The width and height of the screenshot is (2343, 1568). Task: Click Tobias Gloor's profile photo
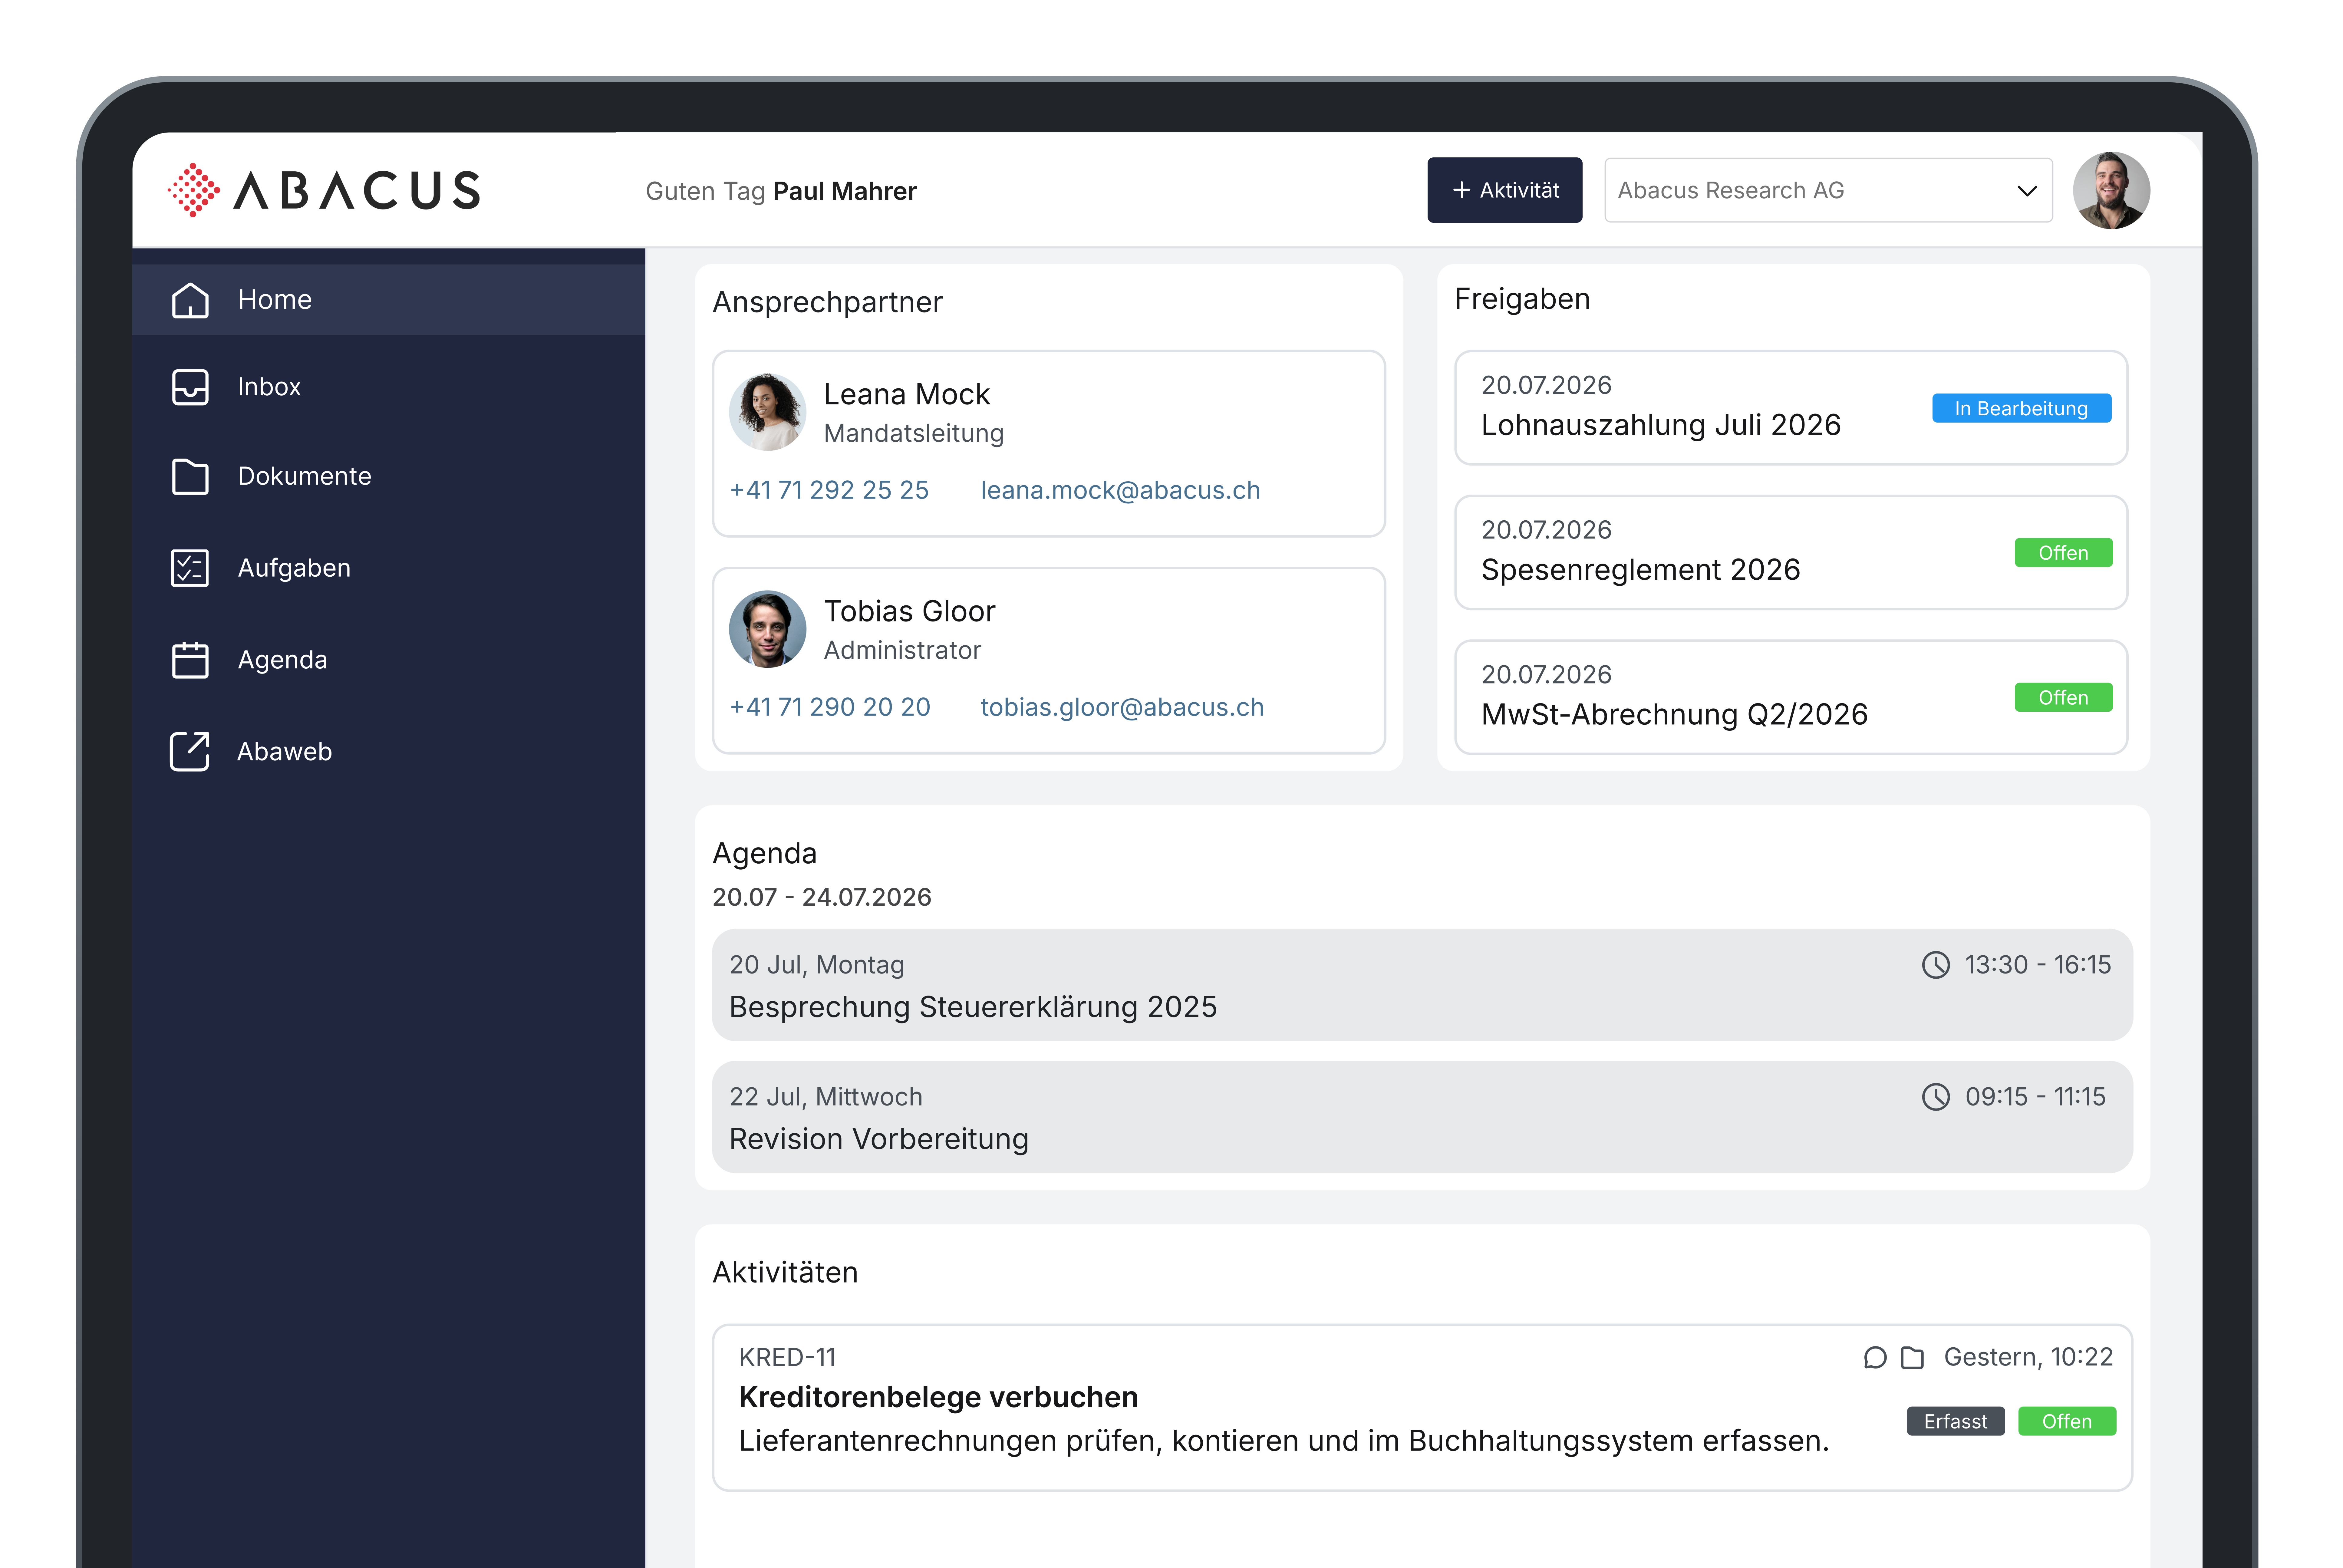coord(768,629)
